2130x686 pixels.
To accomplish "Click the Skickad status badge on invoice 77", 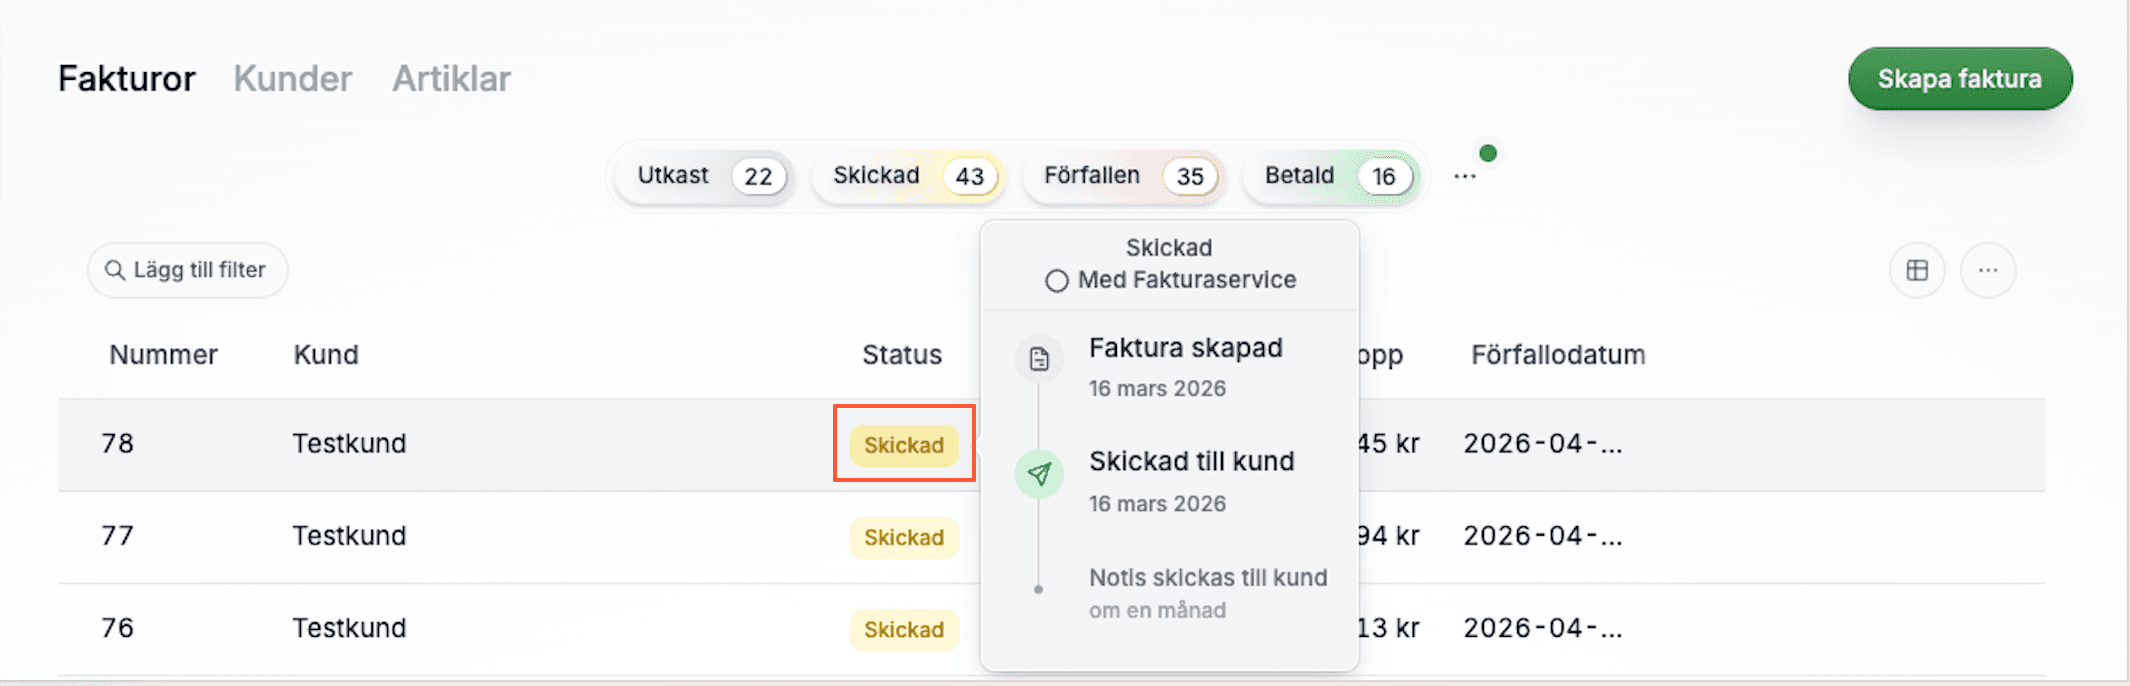I will click(x=904, y=537).
